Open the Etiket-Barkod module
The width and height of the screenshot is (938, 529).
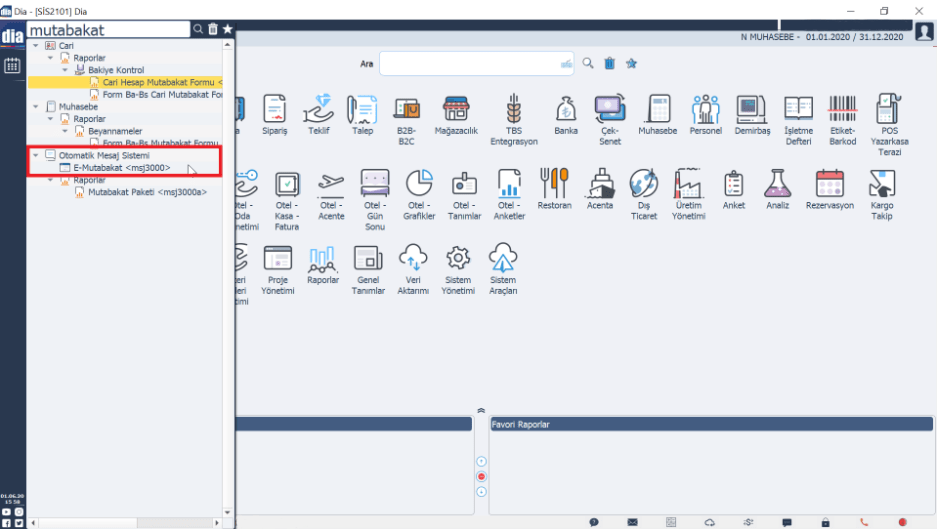[842, 110]
